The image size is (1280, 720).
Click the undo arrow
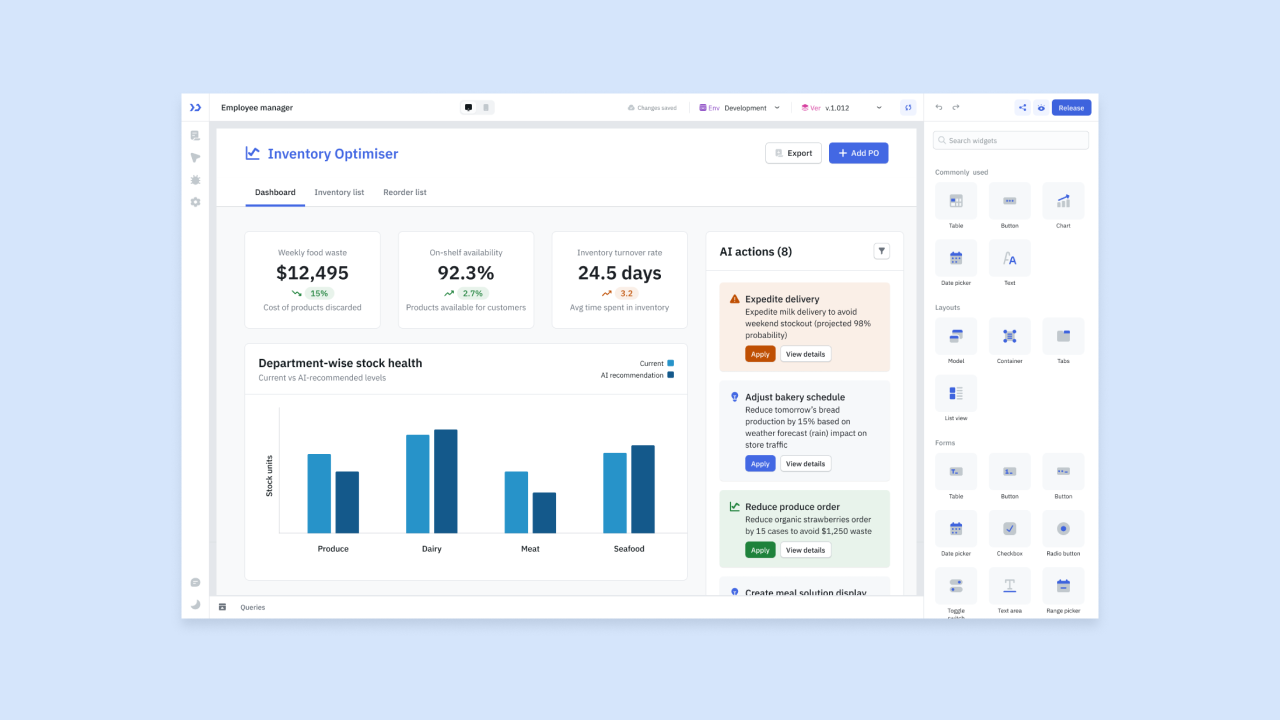939,107
